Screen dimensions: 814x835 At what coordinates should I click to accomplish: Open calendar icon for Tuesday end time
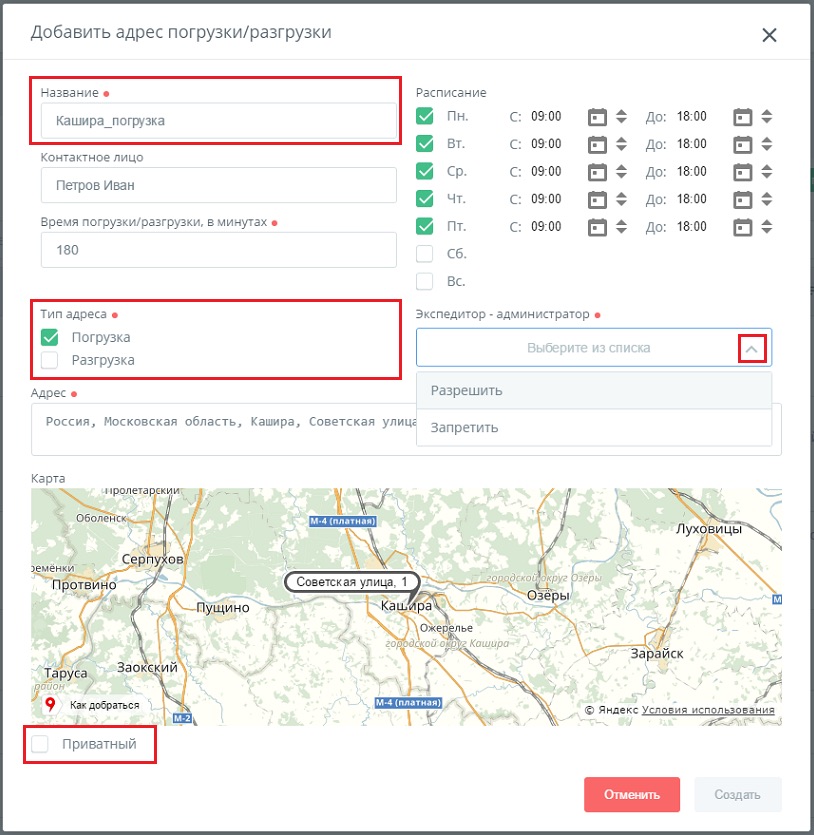742,144
